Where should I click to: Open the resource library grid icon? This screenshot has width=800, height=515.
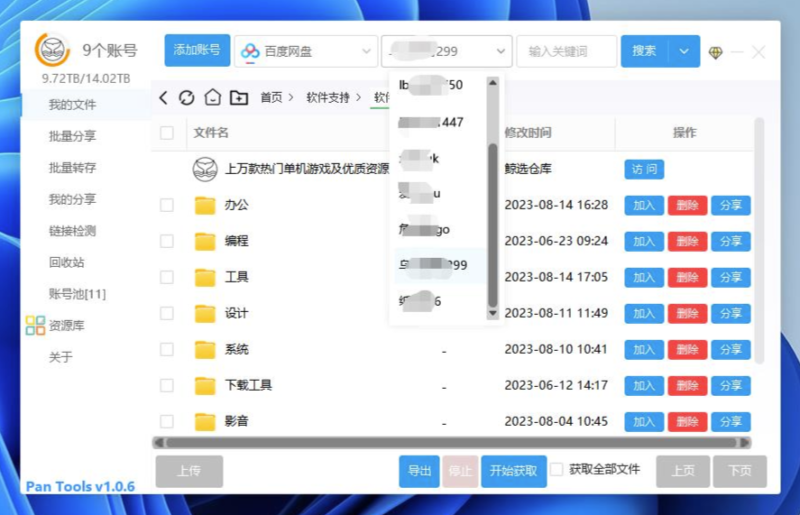[35, 325]
